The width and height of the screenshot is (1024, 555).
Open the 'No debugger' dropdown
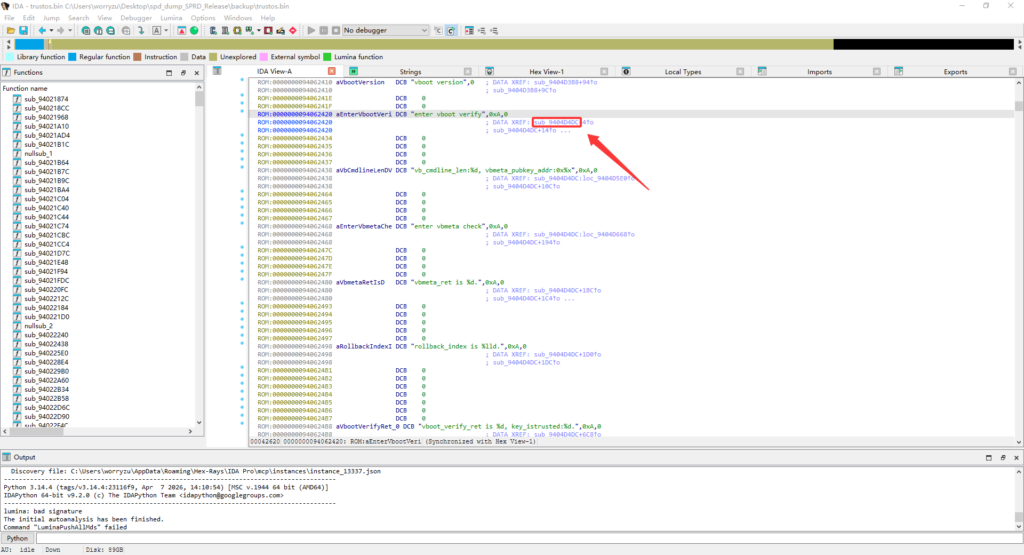coord(385,31)
